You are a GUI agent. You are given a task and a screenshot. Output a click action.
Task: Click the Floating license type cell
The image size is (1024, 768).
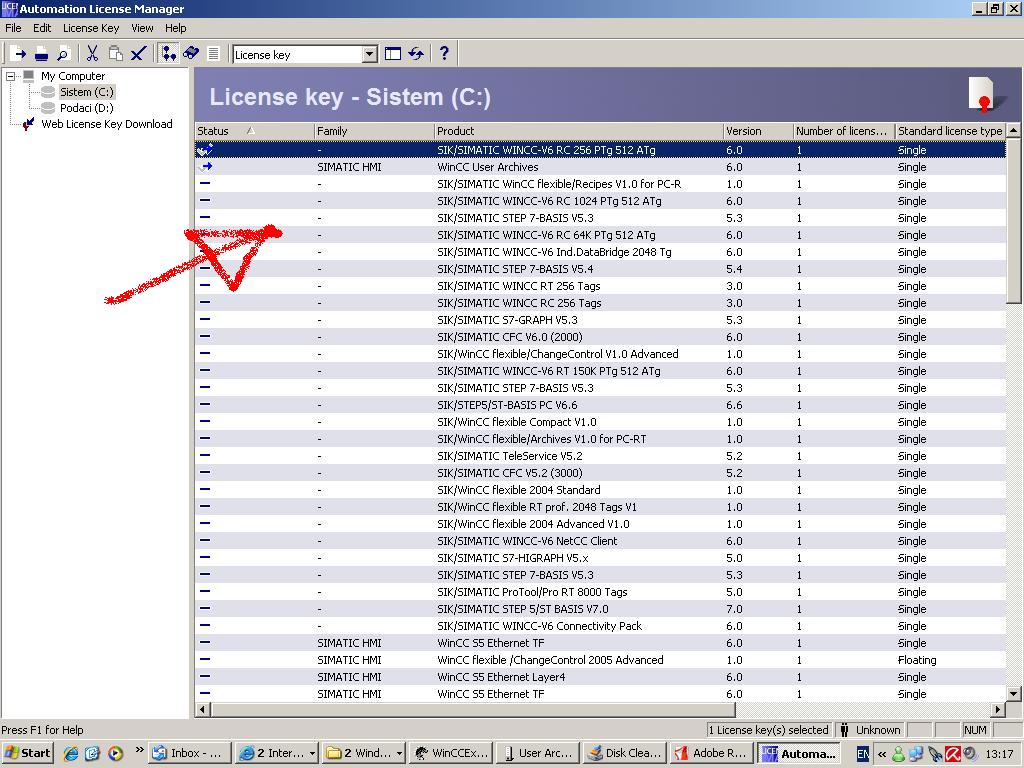[917, 660]
